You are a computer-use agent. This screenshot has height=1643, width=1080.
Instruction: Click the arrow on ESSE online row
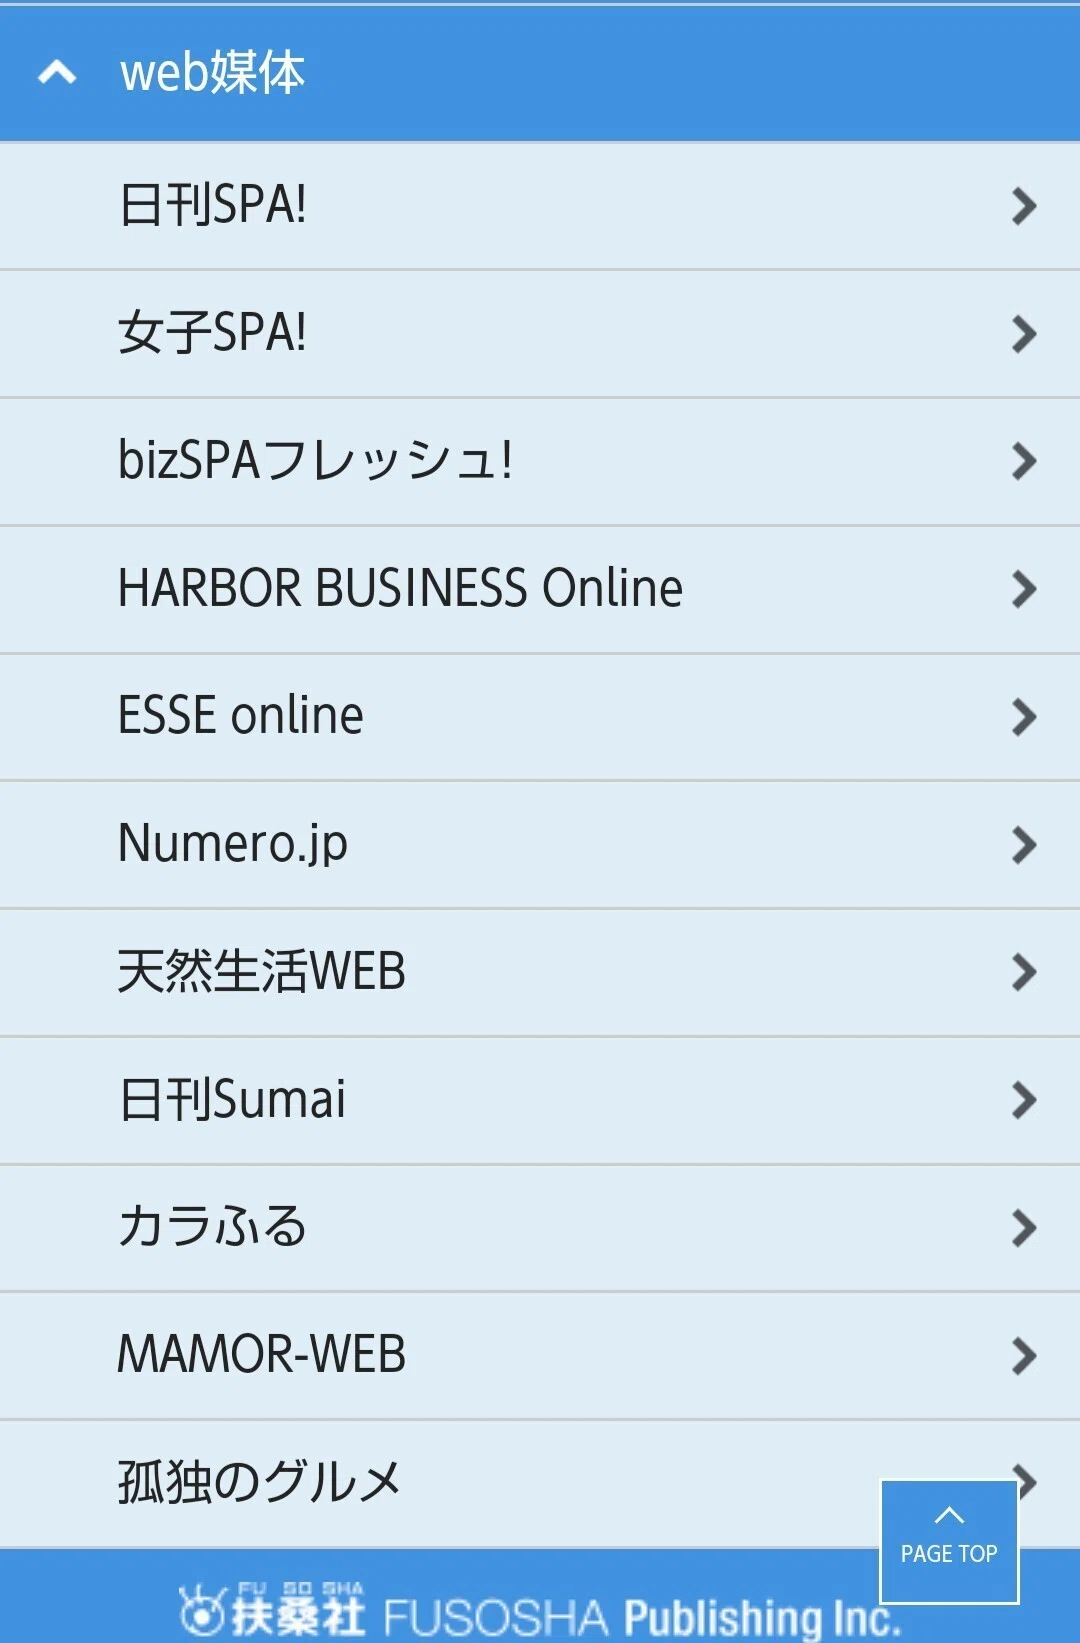click(x=1023, y=717)
